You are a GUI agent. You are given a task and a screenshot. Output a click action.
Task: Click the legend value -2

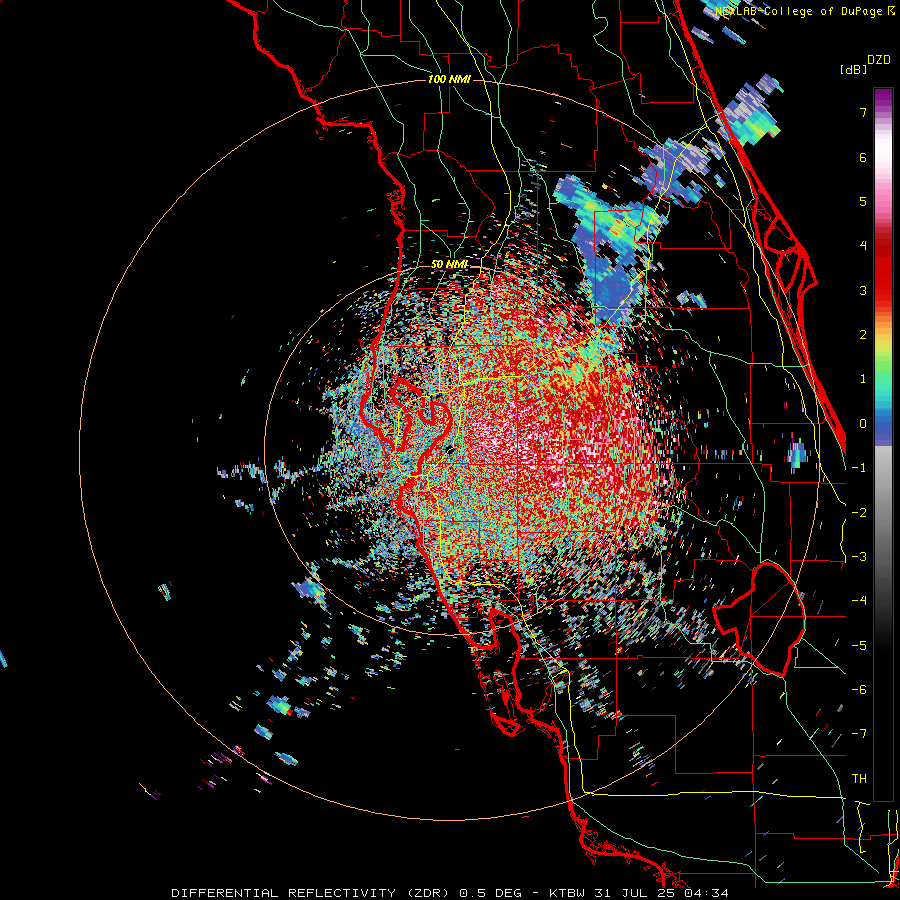[859, 513]
